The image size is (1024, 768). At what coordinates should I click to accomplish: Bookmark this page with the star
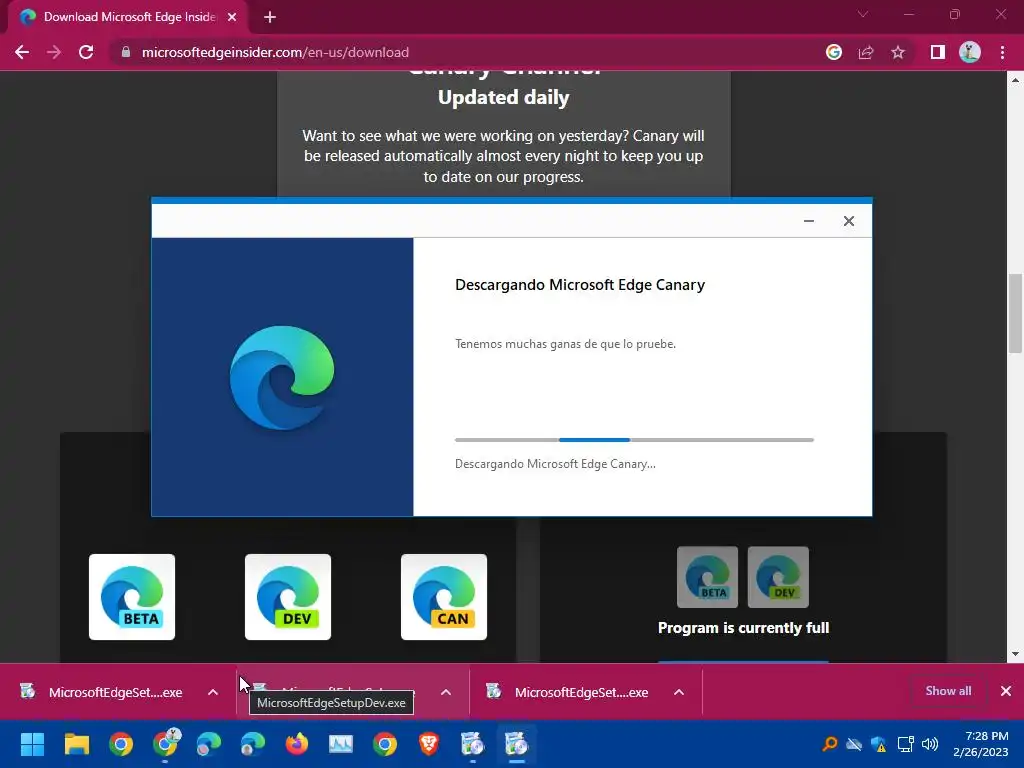pyautogui.click(x=898, y=52)
